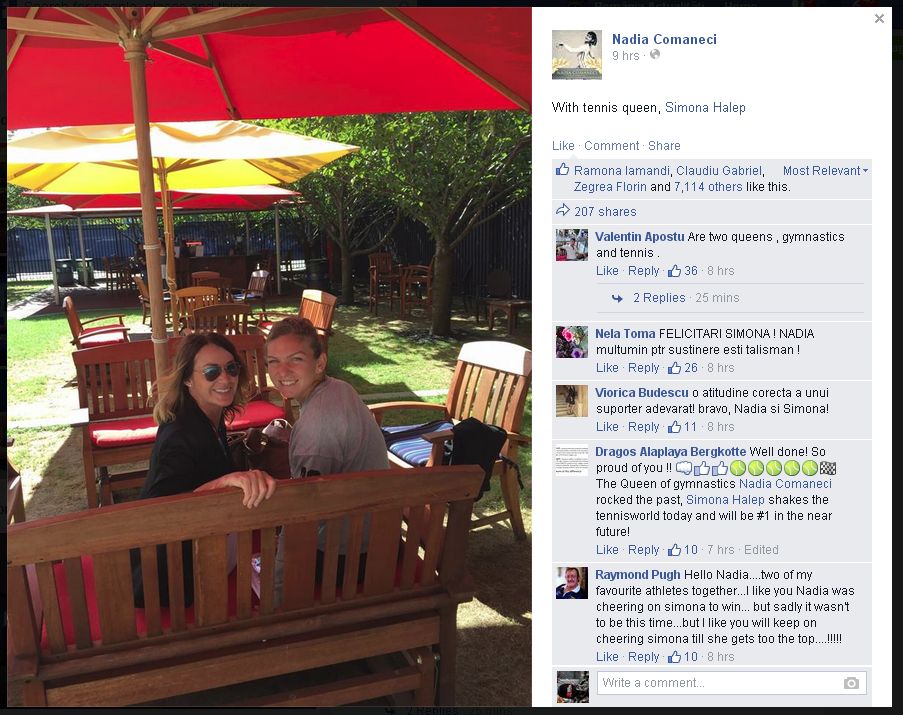
Task: Click the public globe privacy icon
Action: tap(655, 55)
